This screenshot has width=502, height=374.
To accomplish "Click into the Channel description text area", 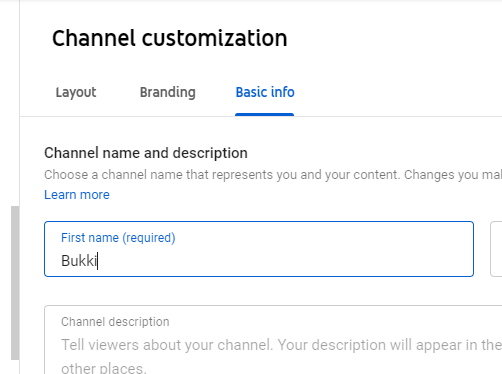I will pyautogui.click(x=273, y=339).
